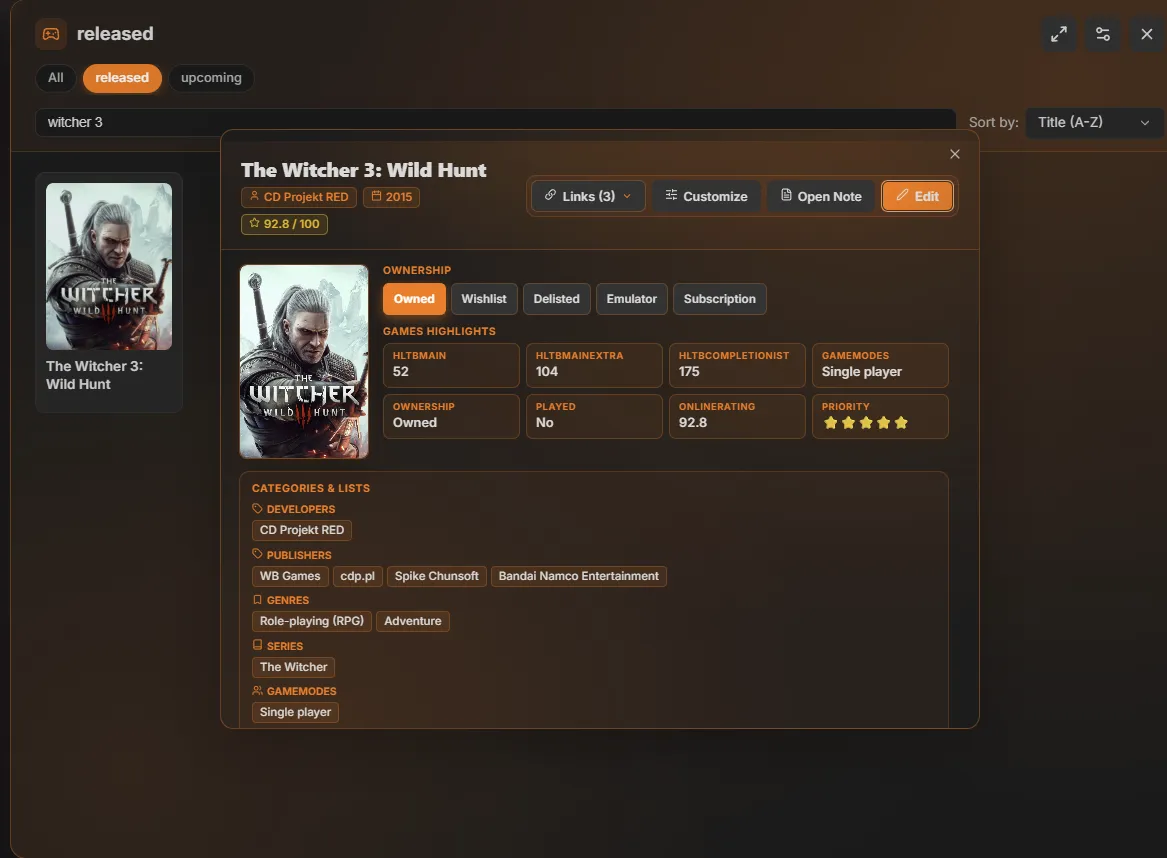Image resolution: width=1167 pixels, height=858 pixels.
Task: Click the Bandai Namco Entertainment publisher tag
Action: (578, 576)
